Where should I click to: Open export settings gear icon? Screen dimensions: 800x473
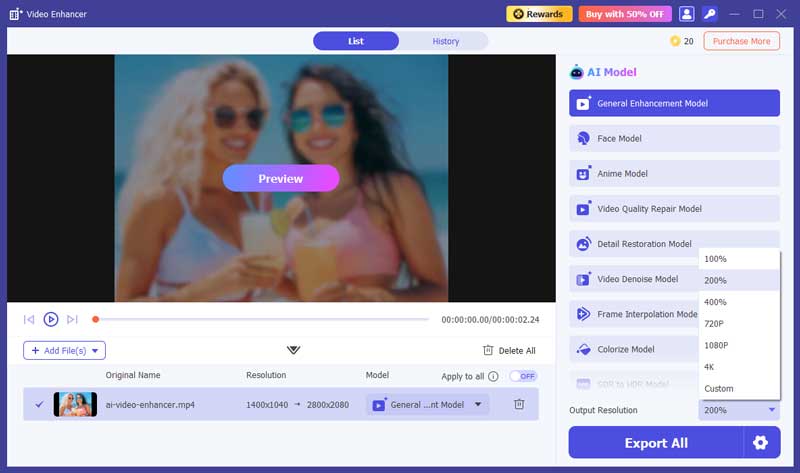pyautogui.click(x=762, y=443)
